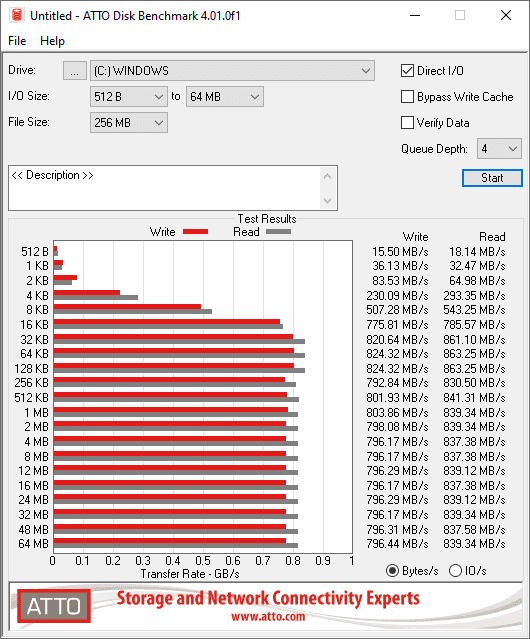Click the Description scrollbar down arrow
This screenshot has width=530, height=639.
(328, 201)
